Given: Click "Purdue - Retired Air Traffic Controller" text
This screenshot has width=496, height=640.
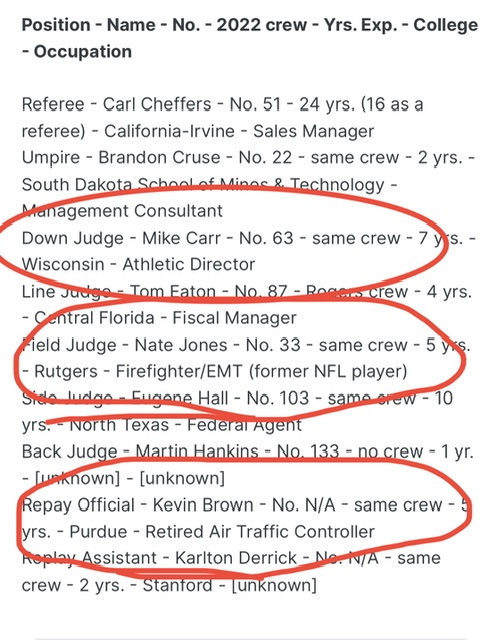Looking at the screenshot, I should pyautogui.click(x=222, y=532).
